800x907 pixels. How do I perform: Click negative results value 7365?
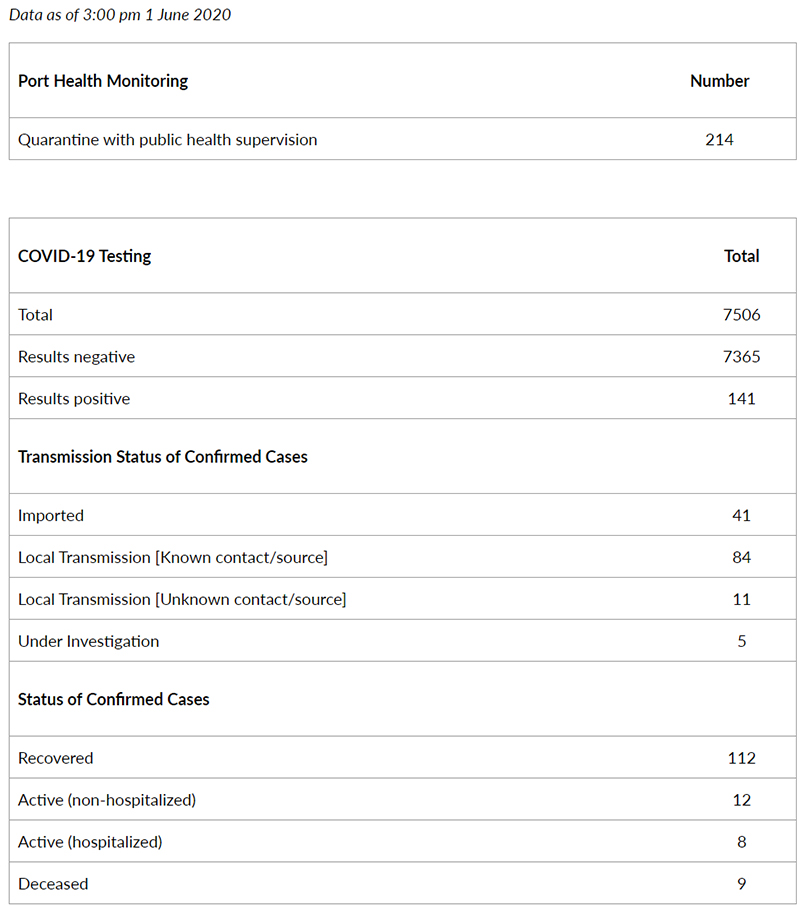pyautogui.click(x=742, y=356)
